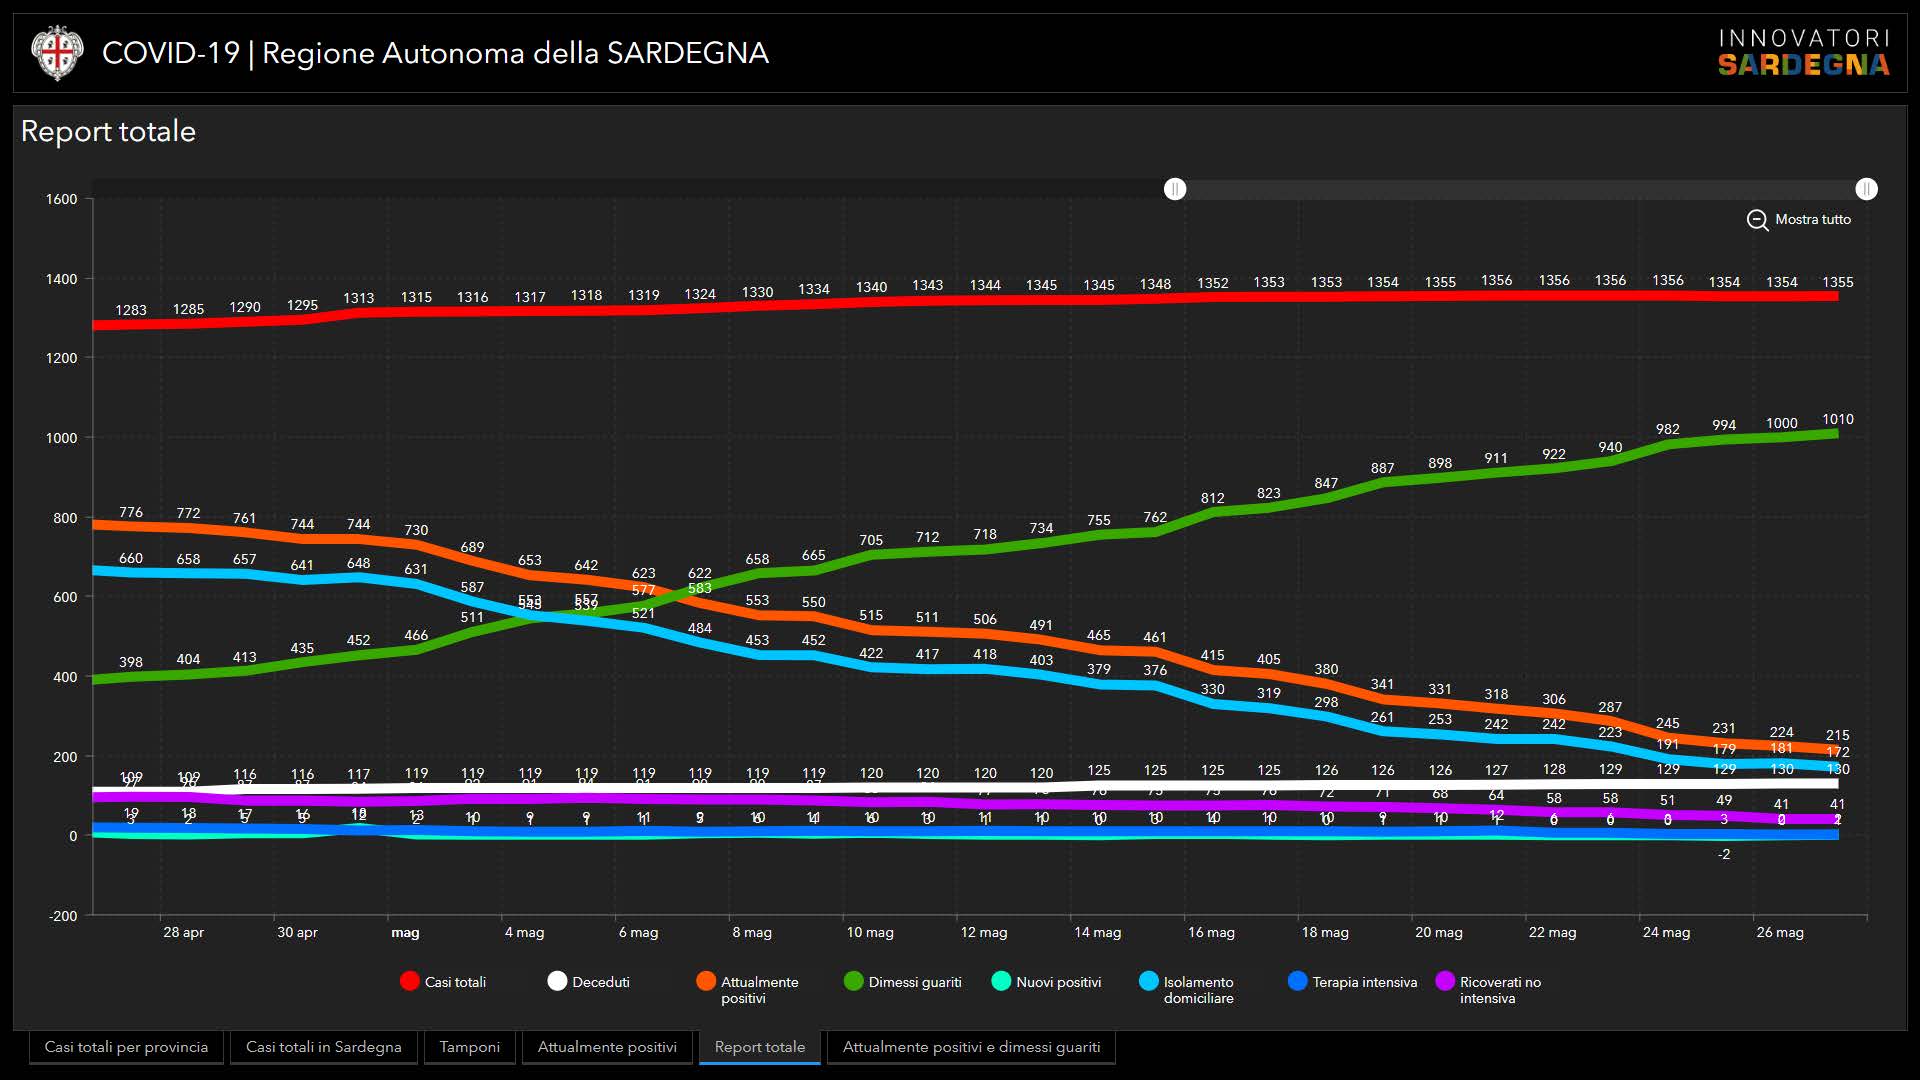Open the Tamponi tab
The image size is (1920, 1080).
(469, 1047)
